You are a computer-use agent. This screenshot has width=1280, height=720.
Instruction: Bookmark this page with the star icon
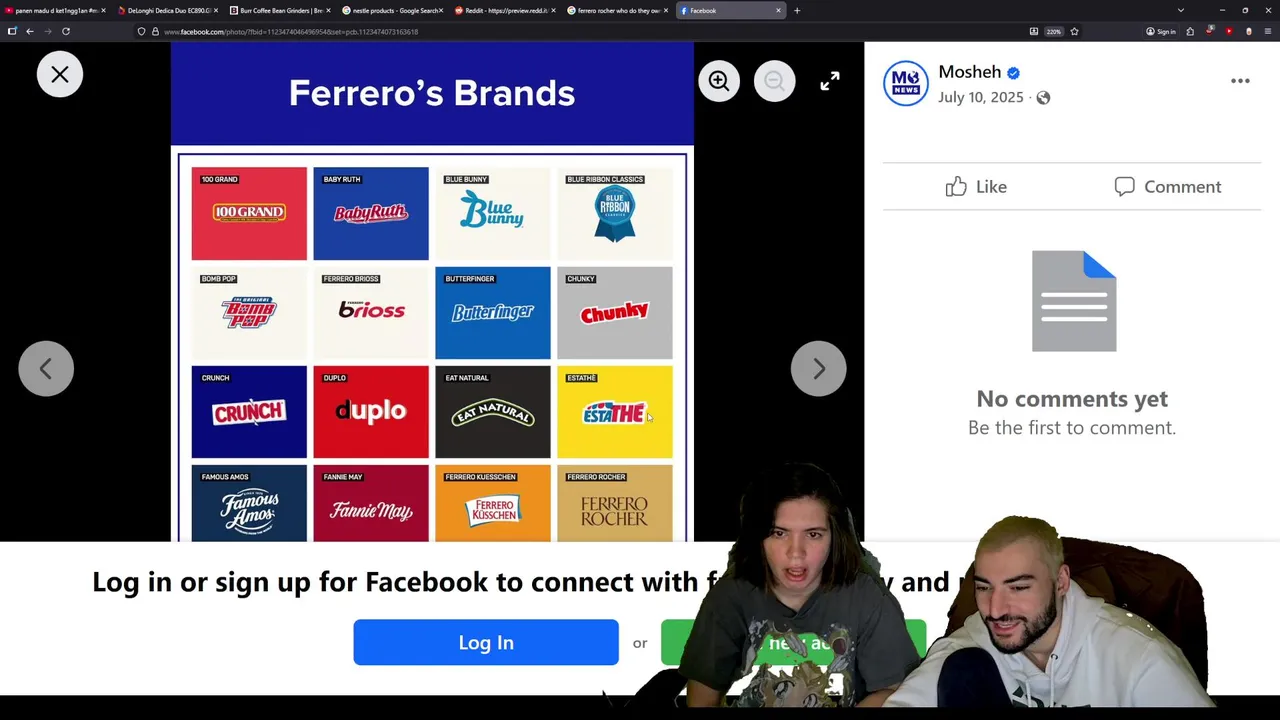(x=1074, y=31)
